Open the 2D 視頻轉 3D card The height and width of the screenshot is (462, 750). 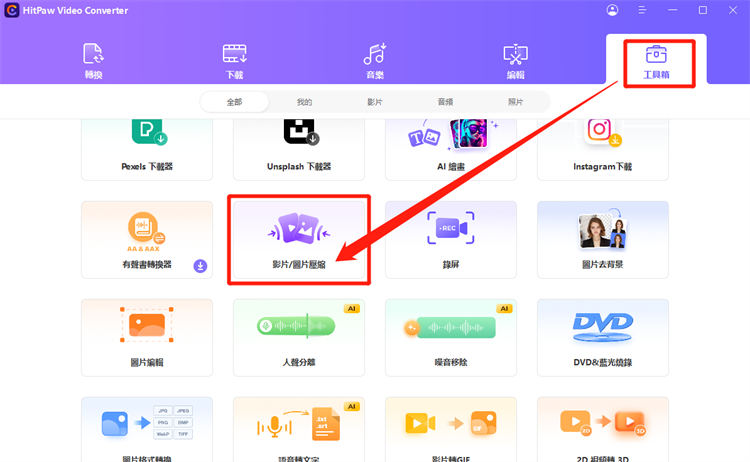(x=603, y=429)
